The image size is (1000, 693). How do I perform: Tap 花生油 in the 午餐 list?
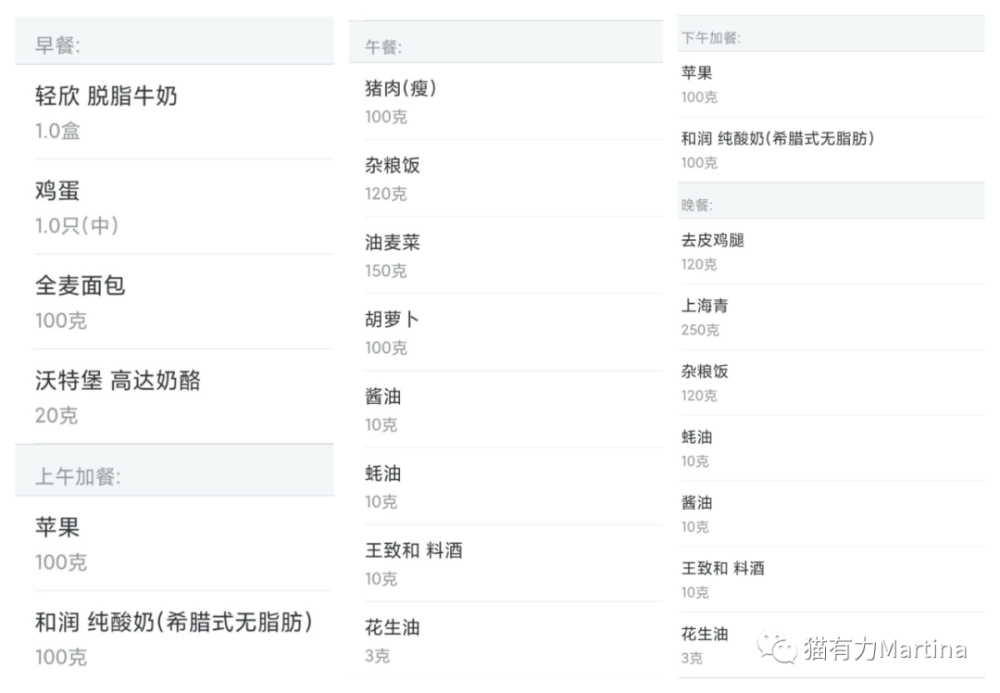pyautogui.click(x=506, y=641)
